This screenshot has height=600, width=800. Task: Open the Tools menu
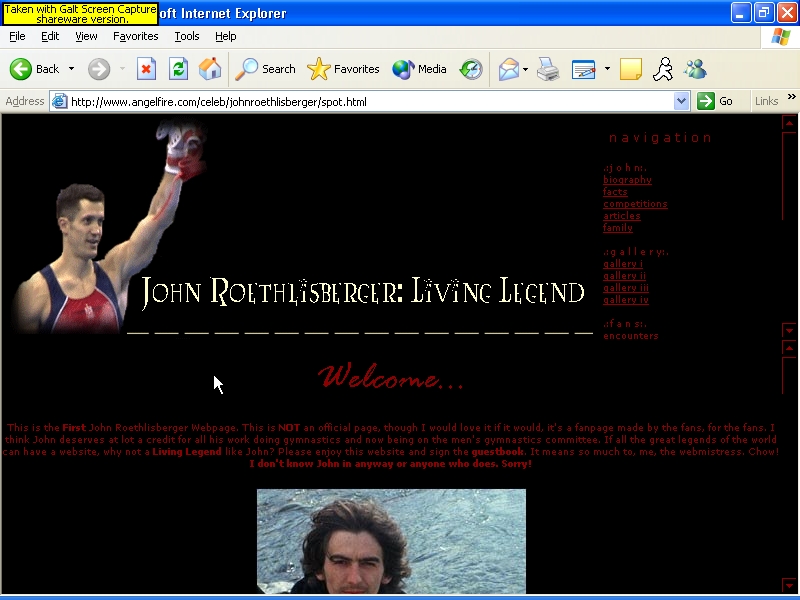pyautogui.click(x=187, y=36)
